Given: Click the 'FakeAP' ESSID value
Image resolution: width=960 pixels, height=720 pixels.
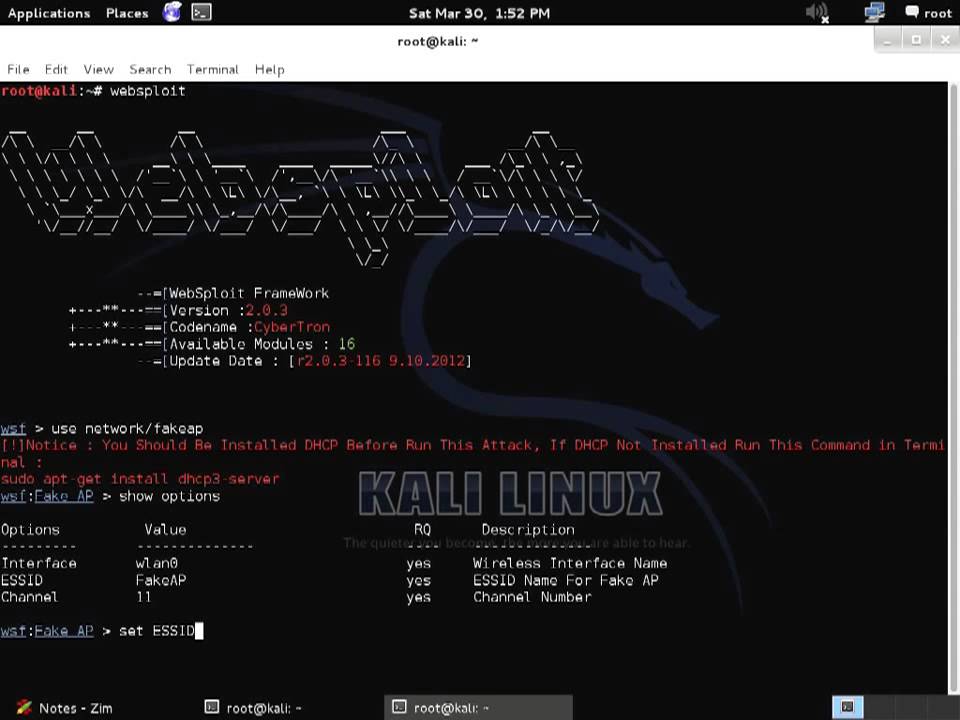Looking at the screenshot, I should point(160,580).
